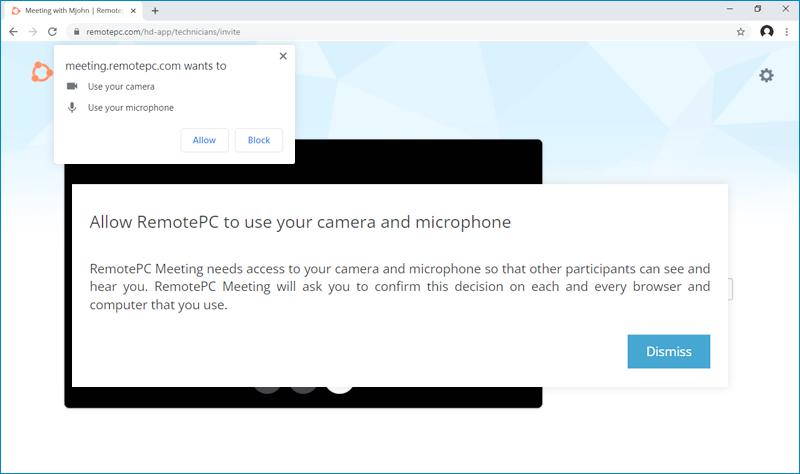Image resolution: width=800 pixels, height=474 pixels.
Task: Select the Meeting with Mjohn tab
Action: point(74,11)
